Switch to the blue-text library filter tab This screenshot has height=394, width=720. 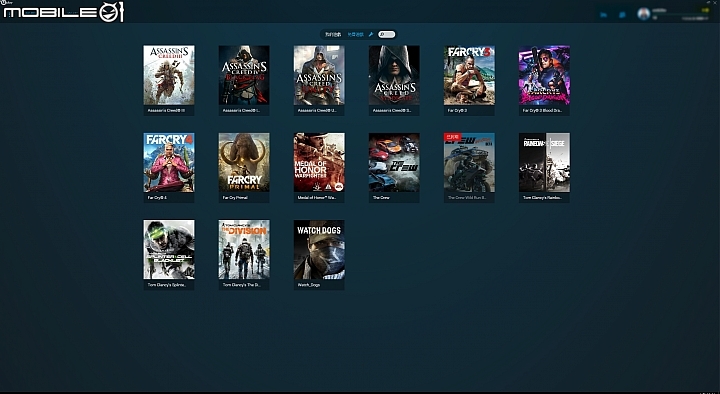(x=355, y=34)
